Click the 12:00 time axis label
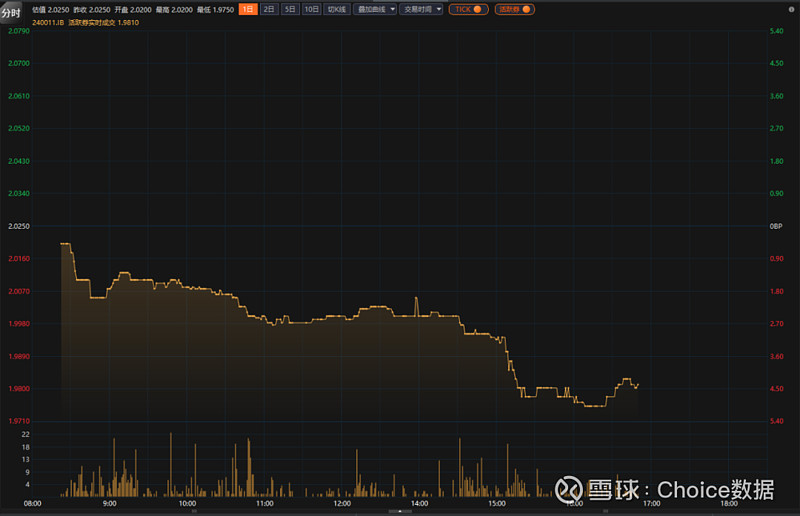Viewport: 800px width, 516px height. [342, 503]
